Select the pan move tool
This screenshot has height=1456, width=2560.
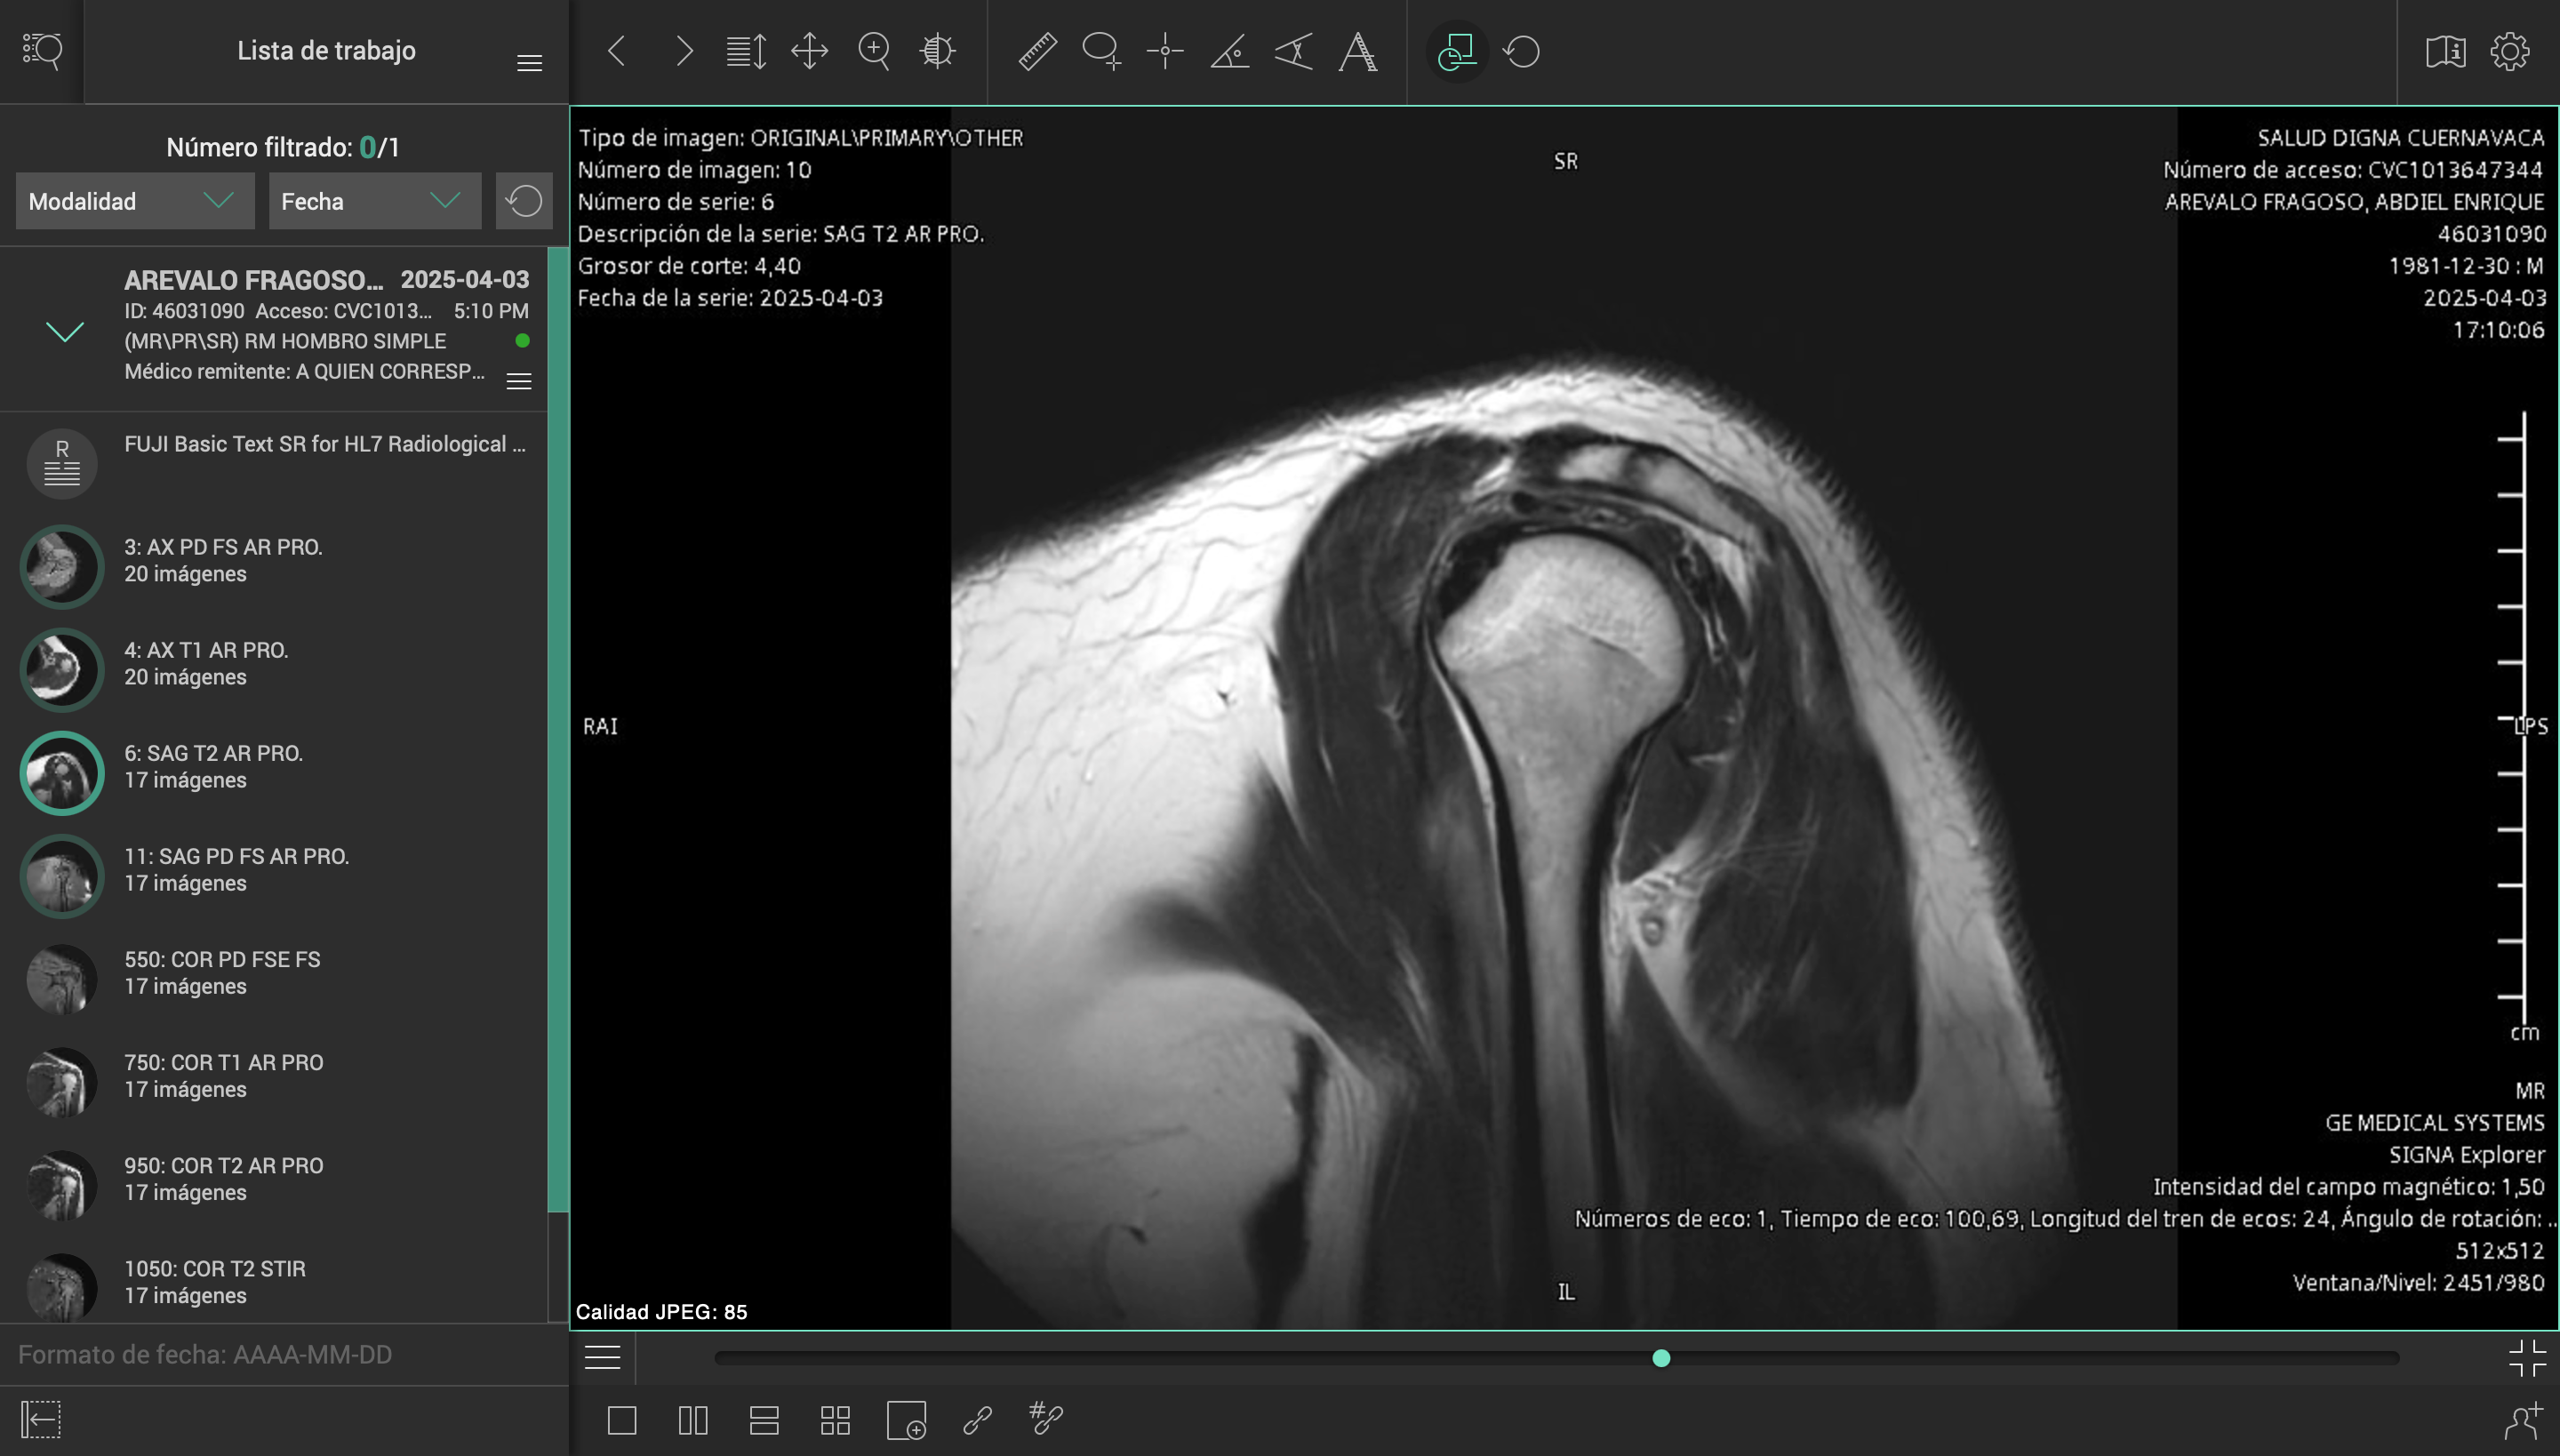(809, 51)
